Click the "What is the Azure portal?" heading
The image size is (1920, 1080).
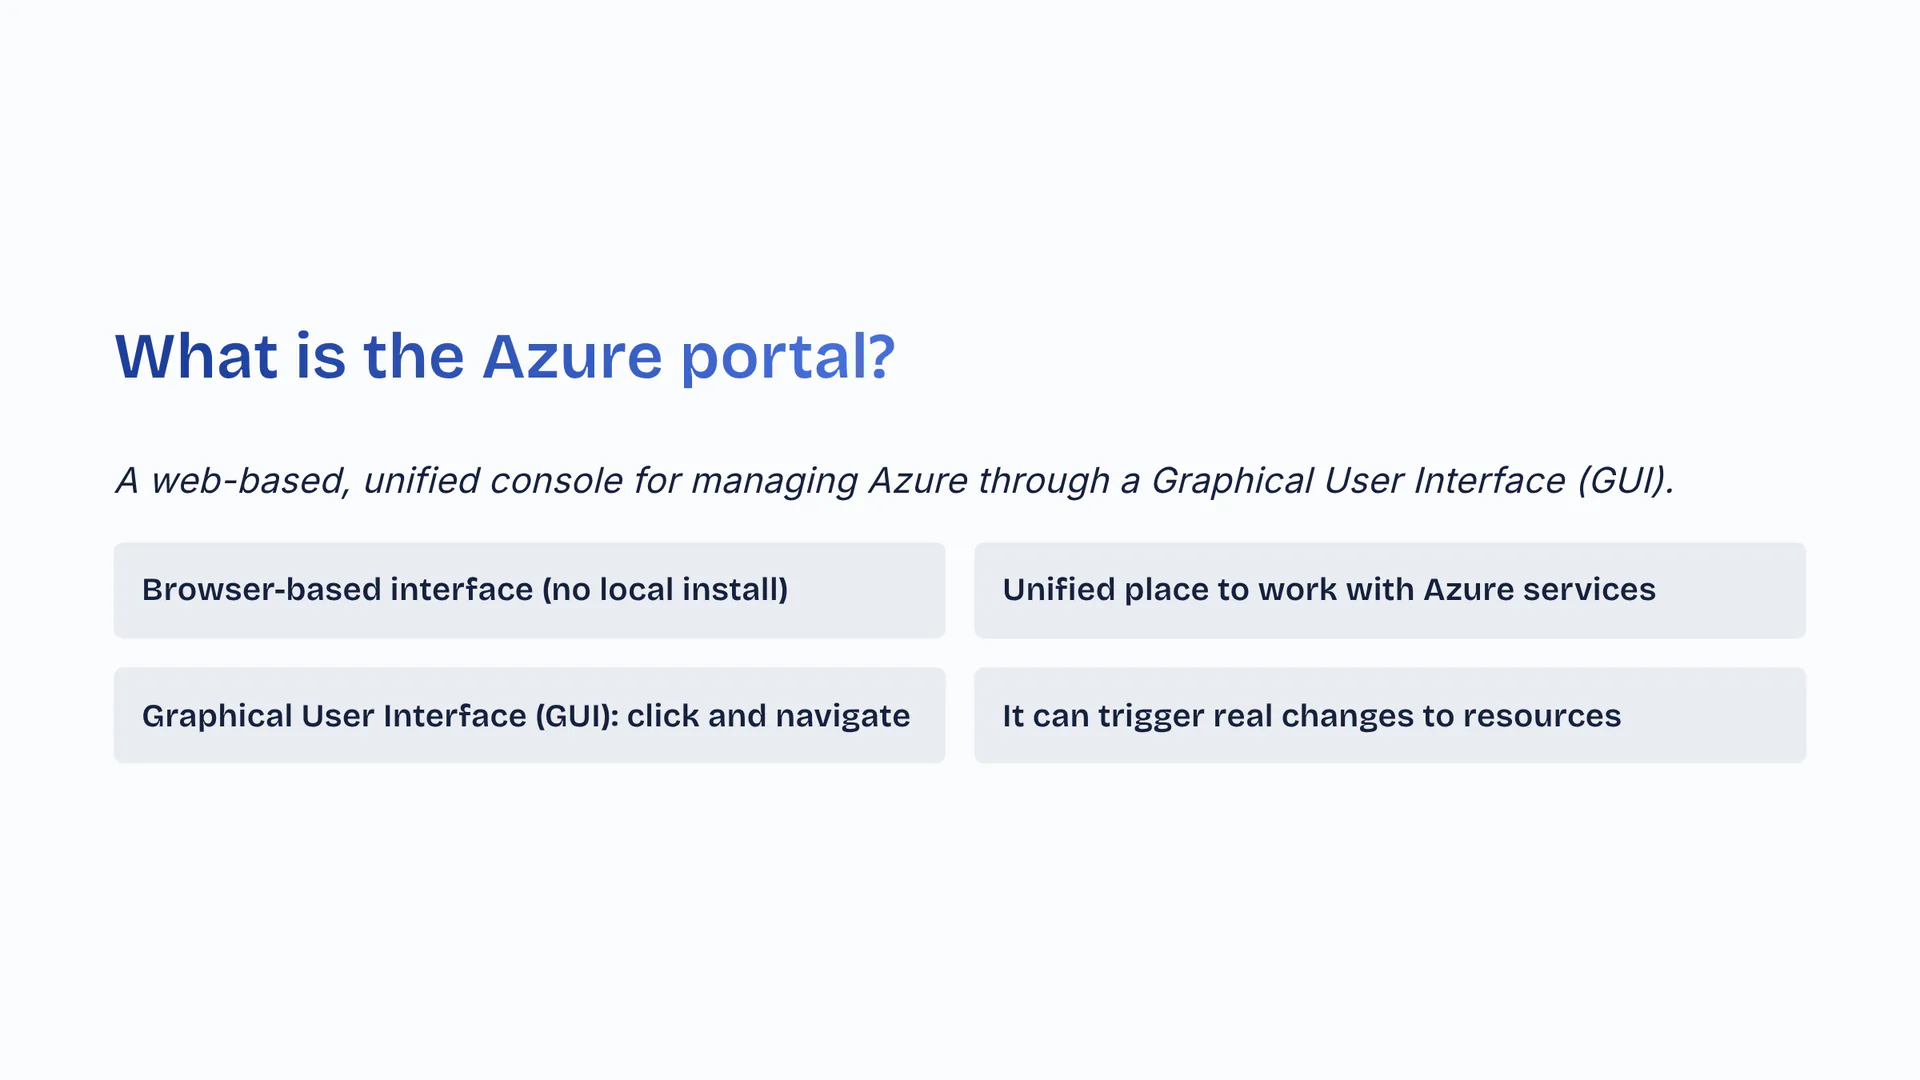point(505,357)
